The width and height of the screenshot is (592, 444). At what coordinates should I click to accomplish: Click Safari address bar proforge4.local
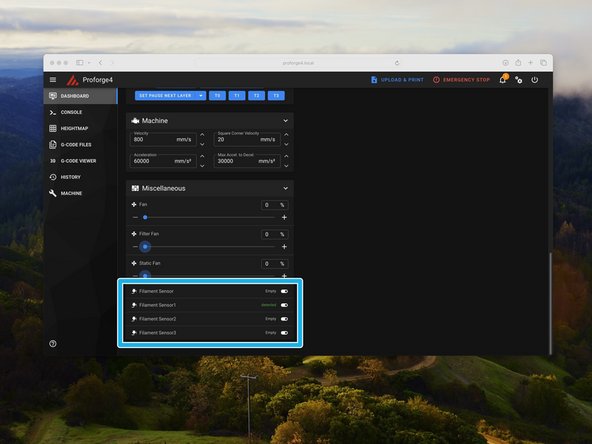point(298,63)
